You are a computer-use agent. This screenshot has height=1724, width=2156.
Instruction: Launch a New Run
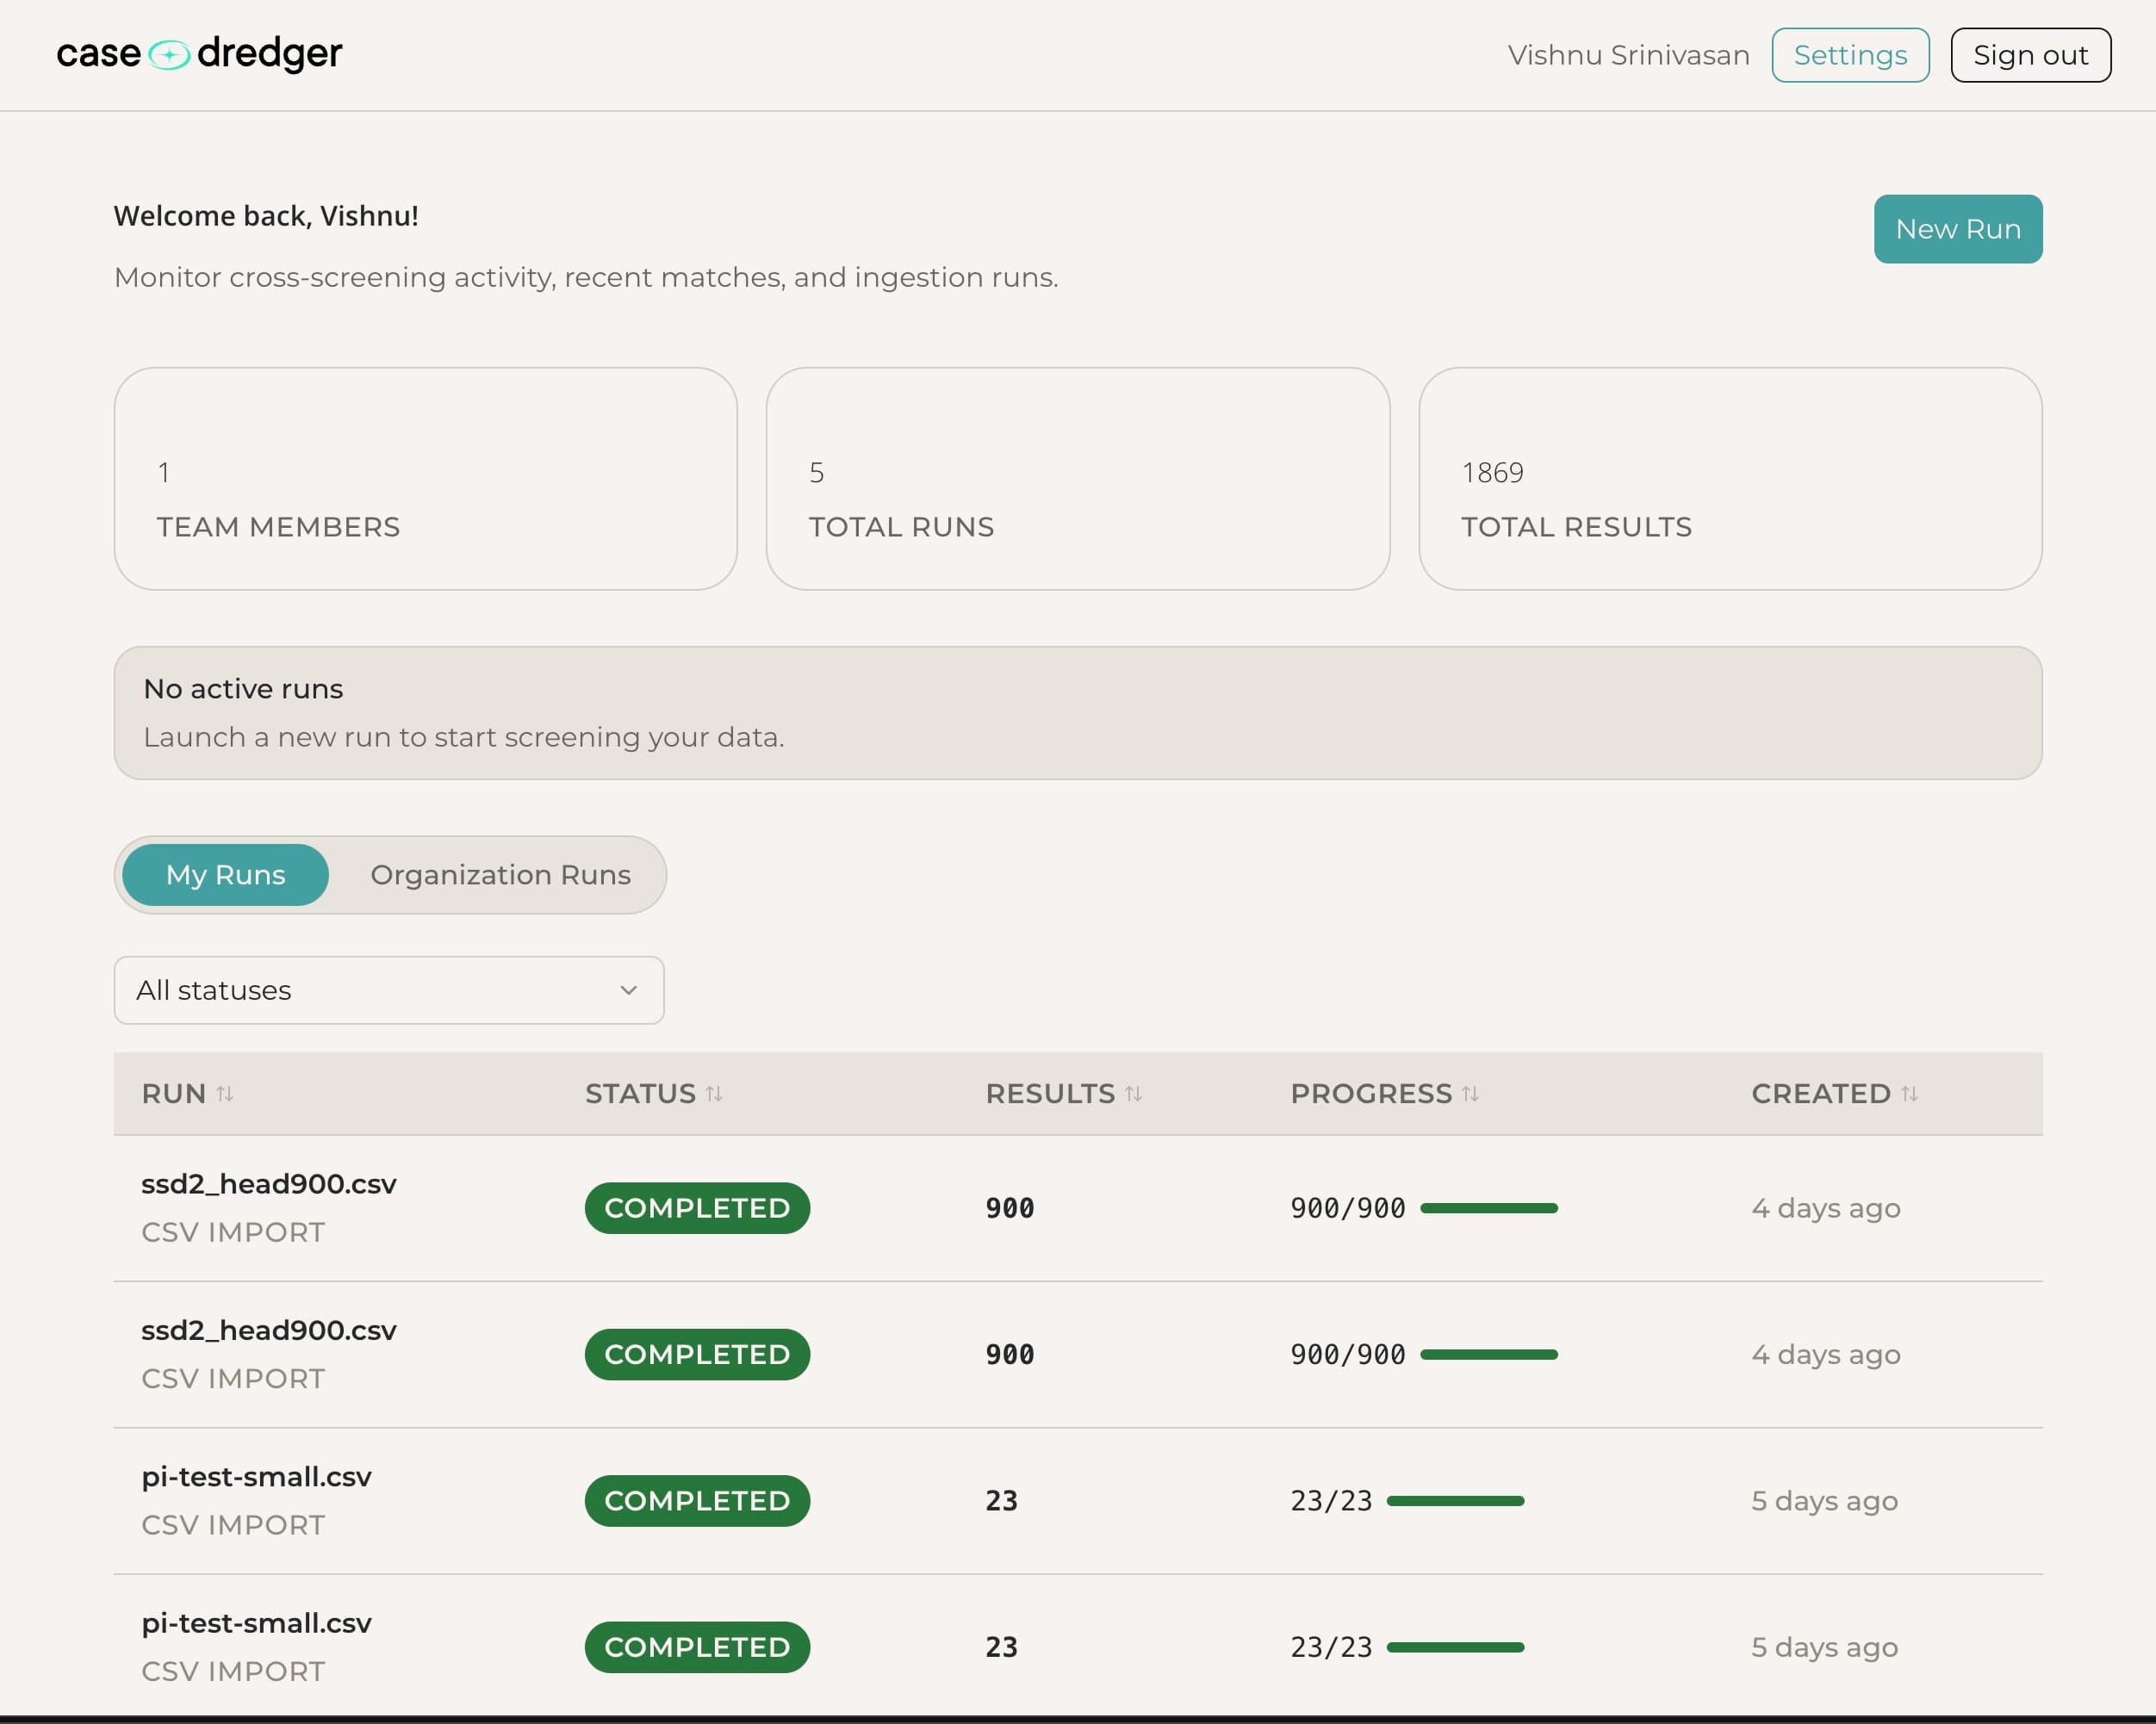click(1958, 229)
